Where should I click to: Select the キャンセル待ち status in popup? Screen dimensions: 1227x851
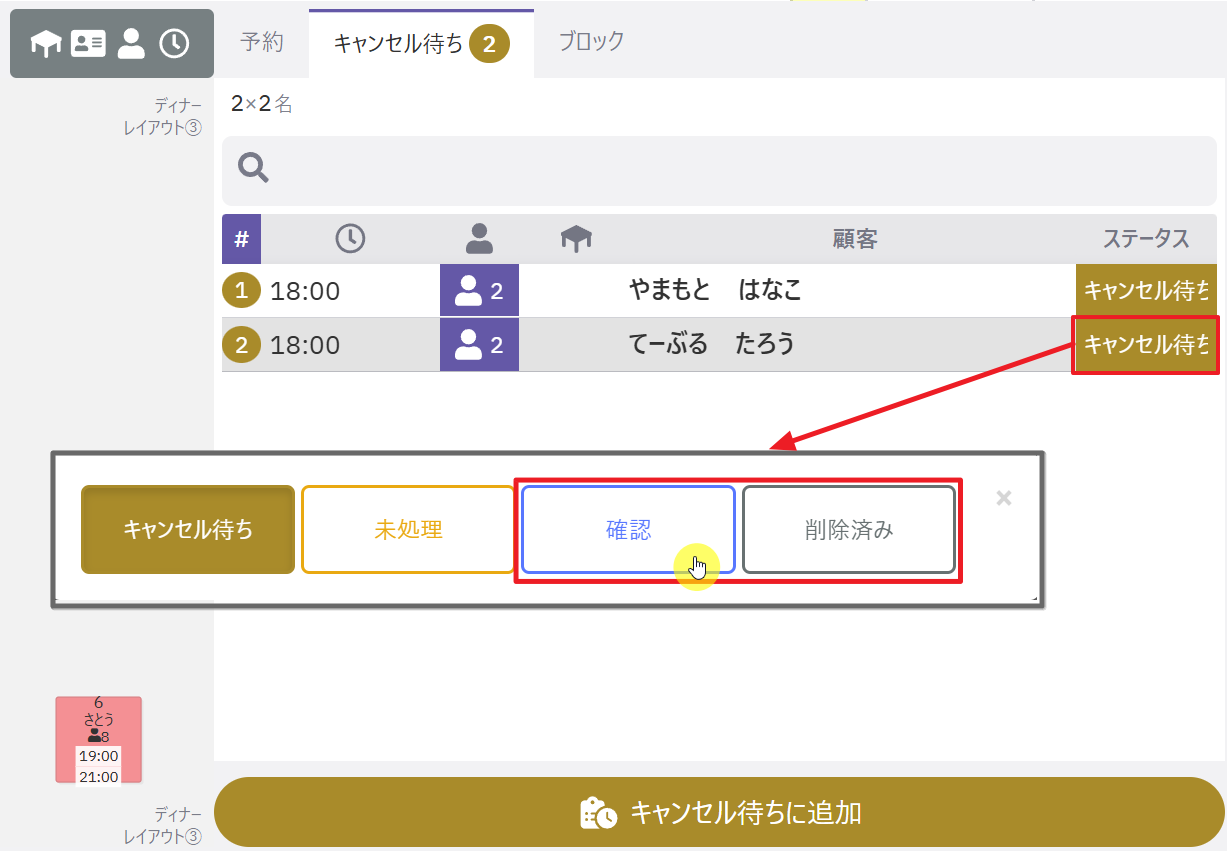(x=188, y=530)
